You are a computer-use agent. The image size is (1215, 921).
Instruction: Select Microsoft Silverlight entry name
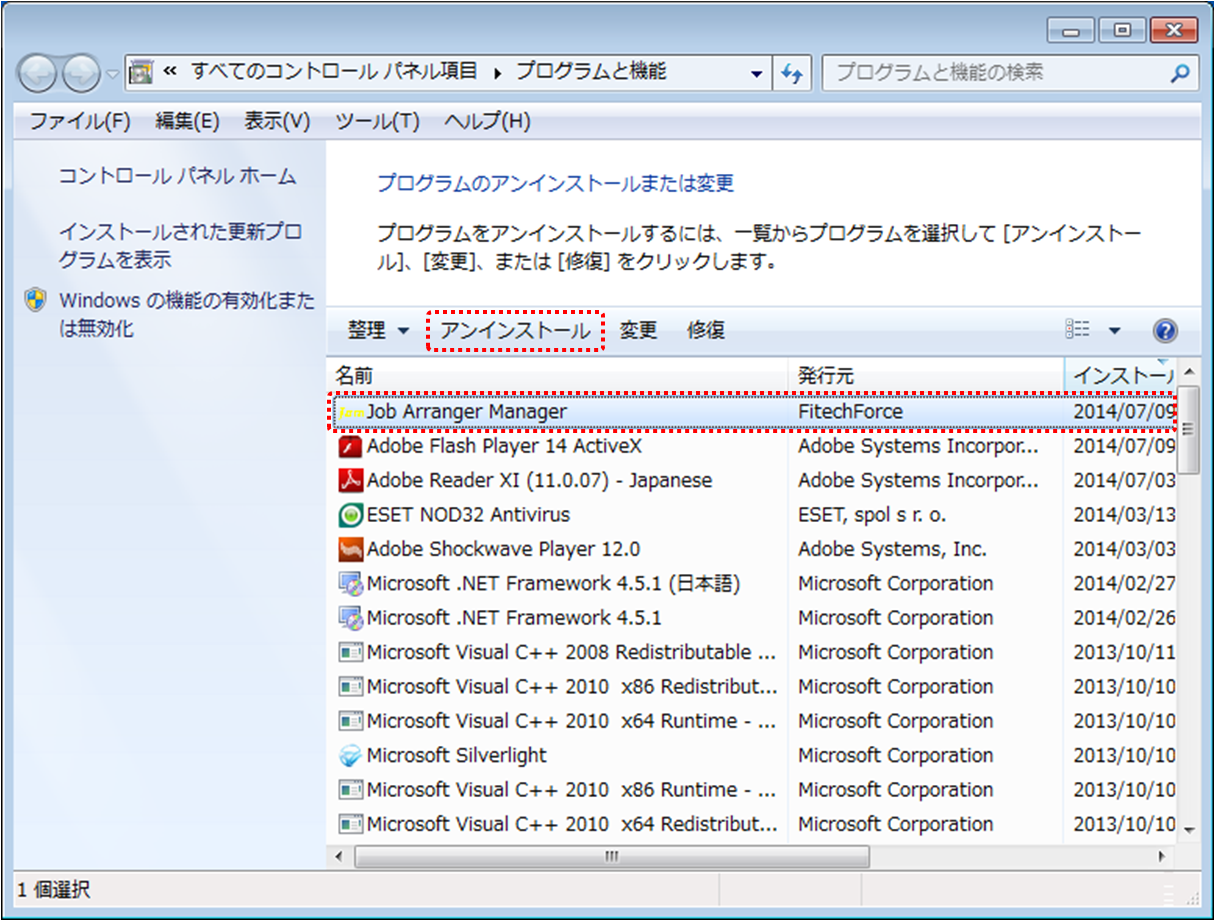456,755
